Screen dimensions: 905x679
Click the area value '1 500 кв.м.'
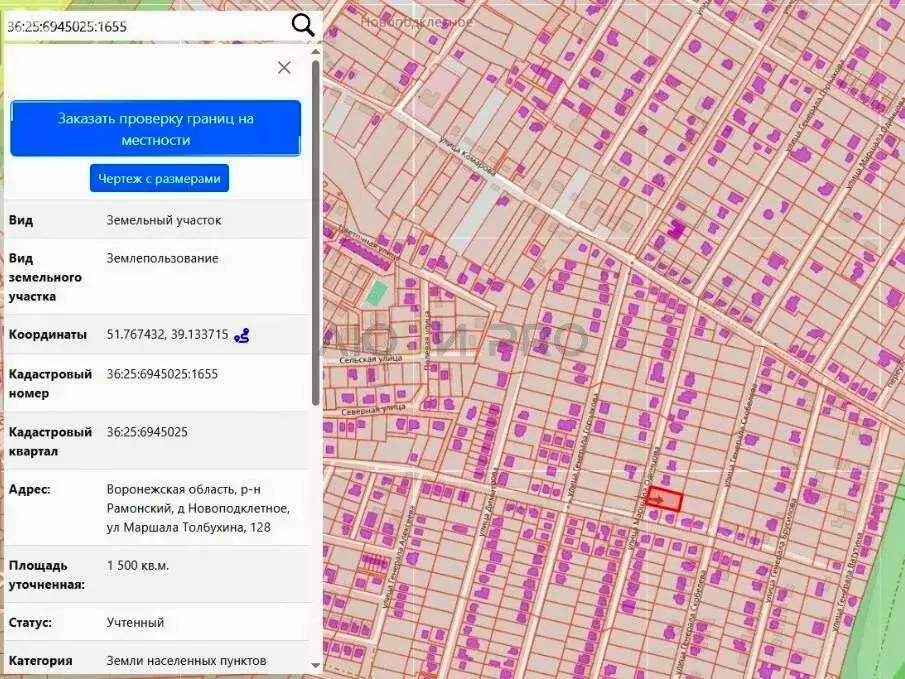click(x=138, y=565)
